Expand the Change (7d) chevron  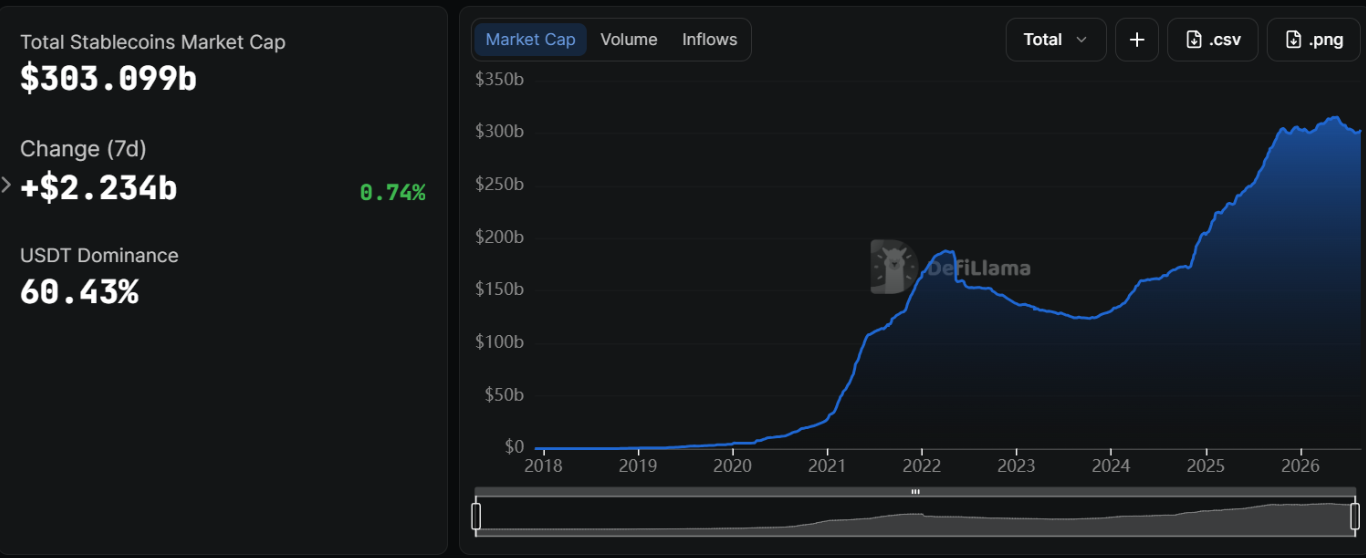pyautogui.click(x=6, y=185)
